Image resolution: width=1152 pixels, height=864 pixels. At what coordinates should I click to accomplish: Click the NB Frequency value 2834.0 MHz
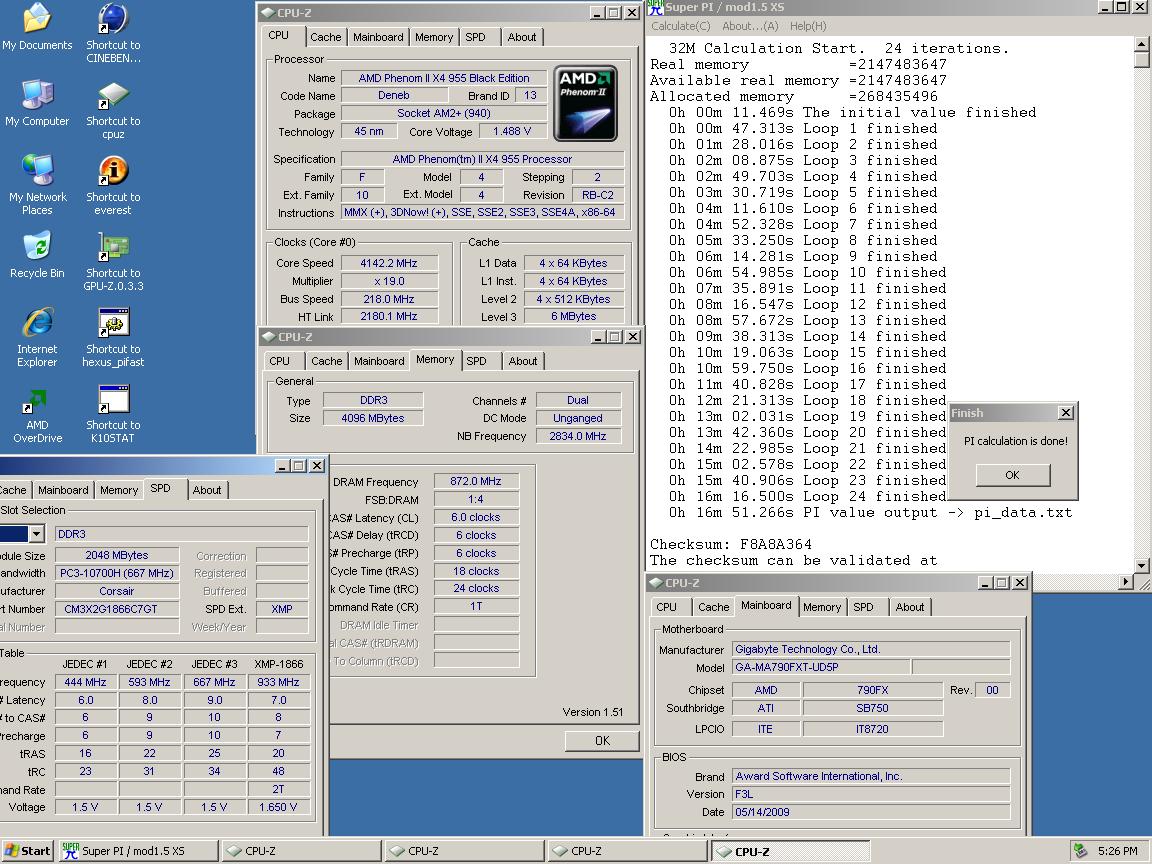(577, 436)
